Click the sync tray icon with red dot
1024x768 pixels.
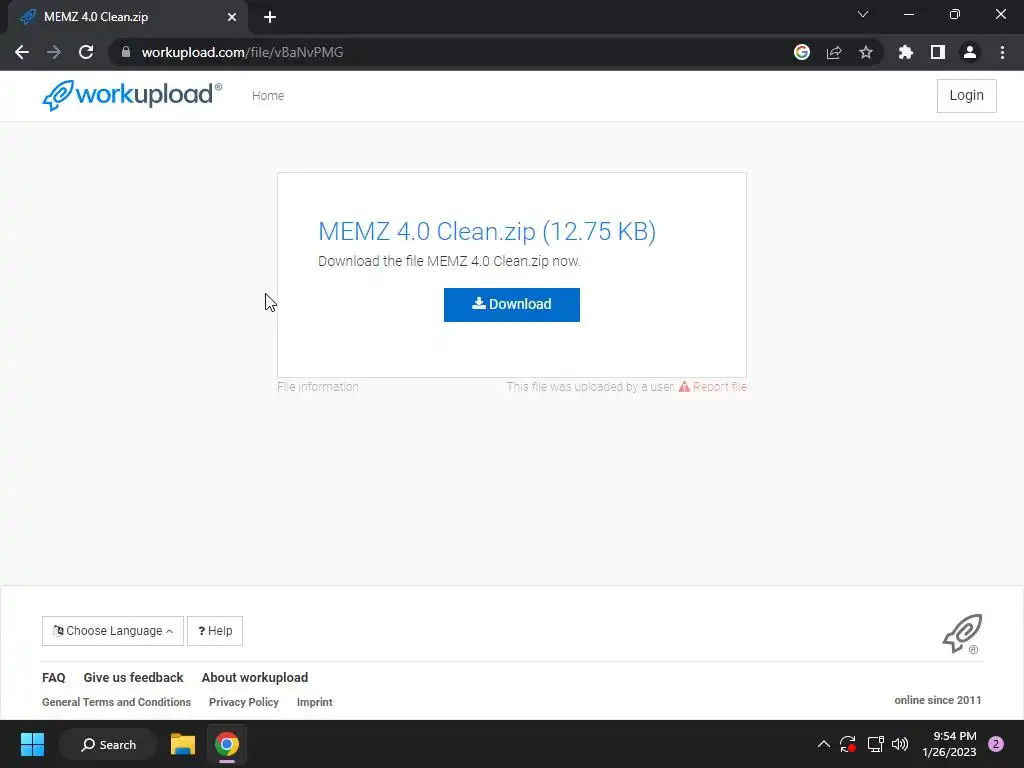[848, 744]
